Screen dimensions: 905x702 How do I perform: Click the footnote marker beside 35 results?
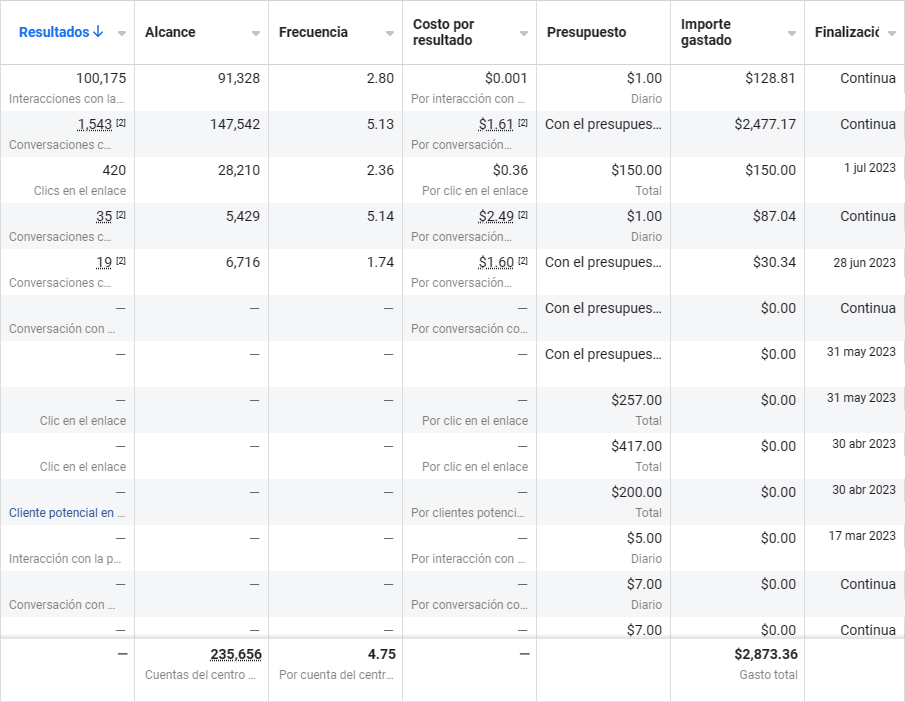click(x=121, y=216)
